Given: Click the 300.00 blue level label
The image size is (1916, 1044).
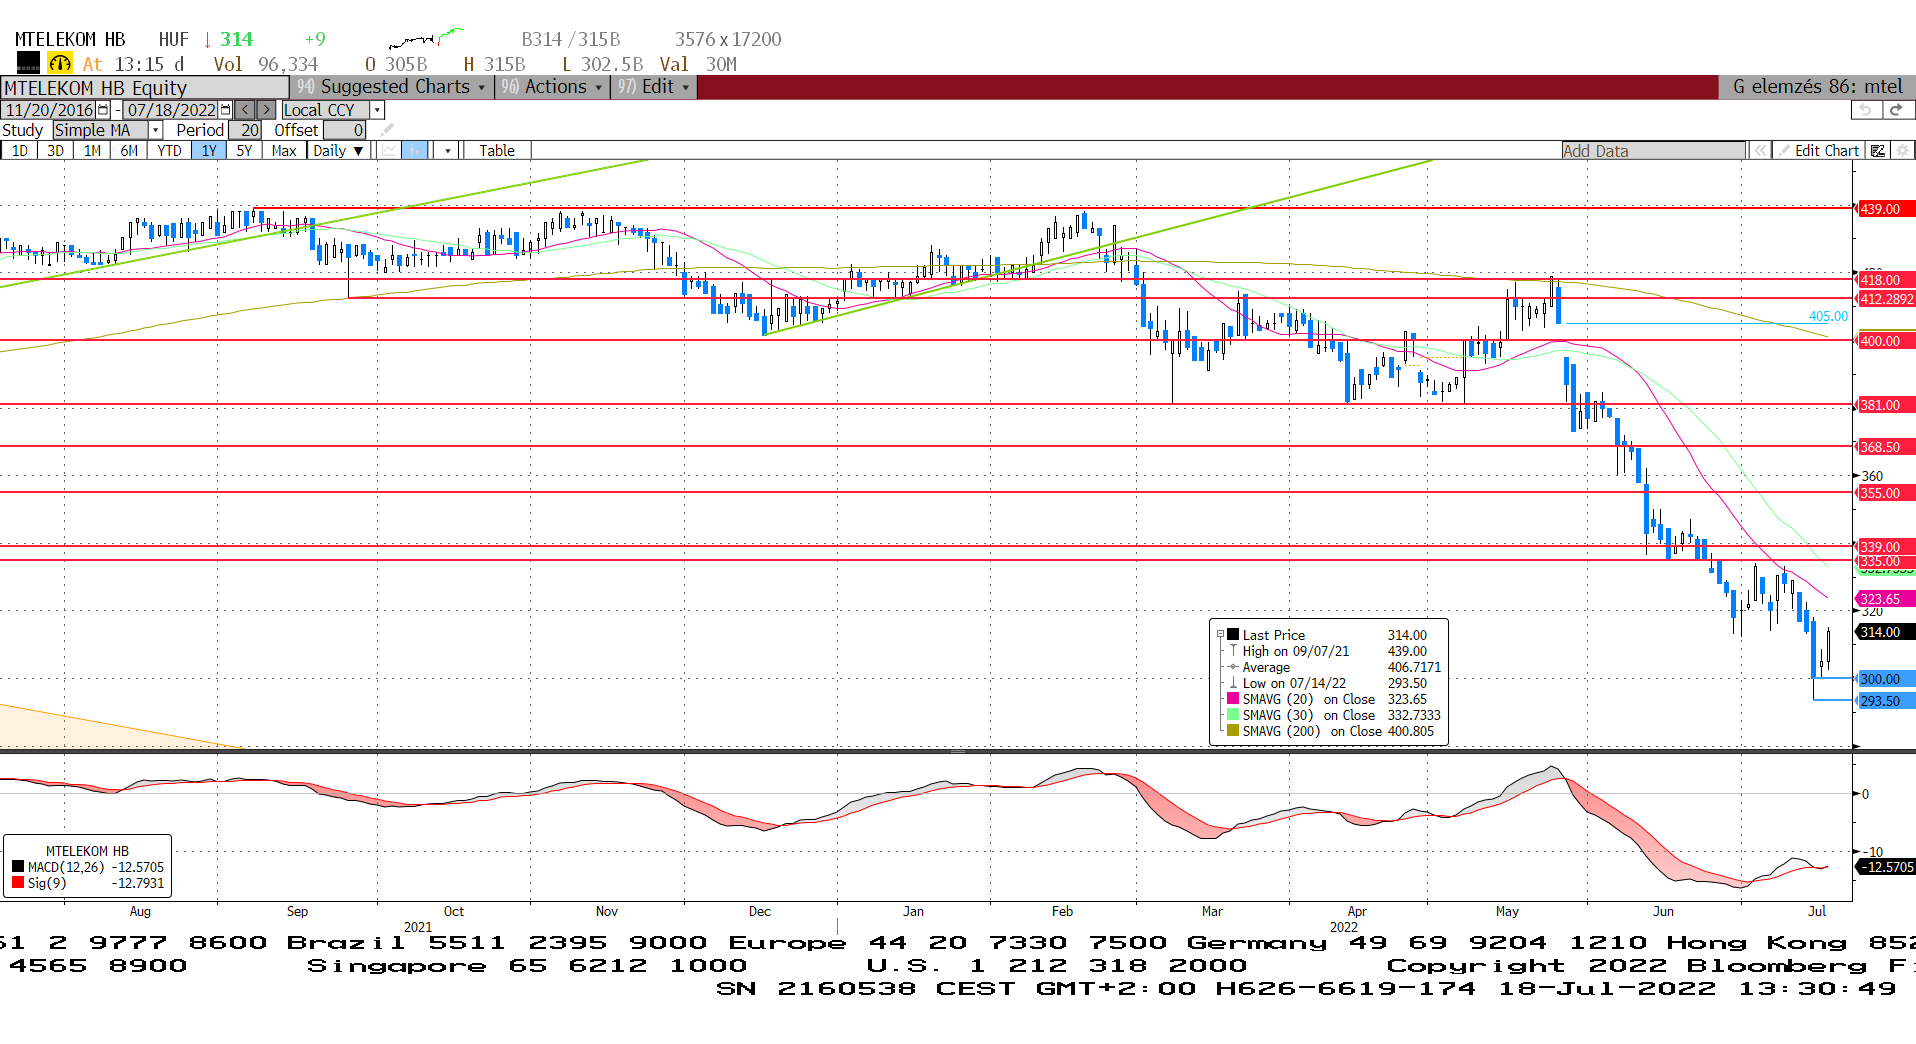Looking at the screenshot, I should coord(1886,679).
